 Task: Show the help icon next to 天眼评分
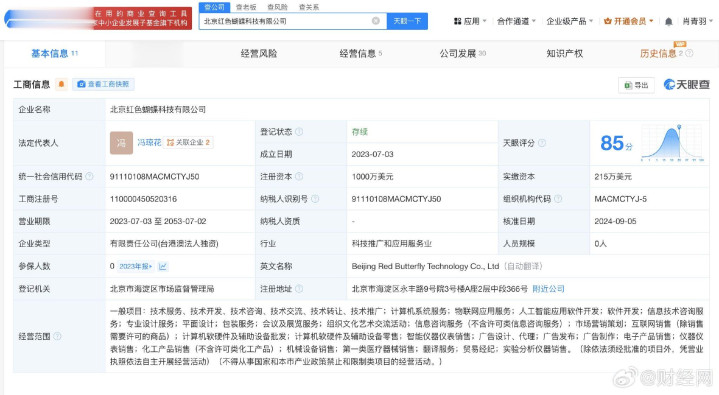click(542, 143)
